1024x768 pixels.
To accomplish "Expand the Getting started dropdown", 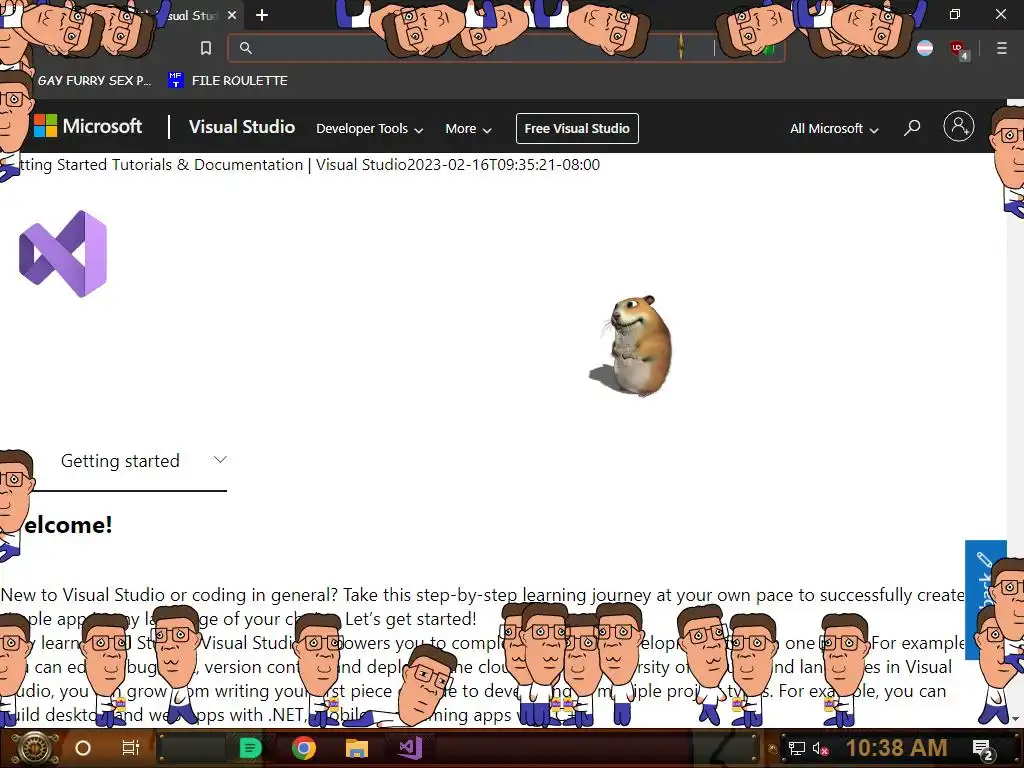I will 129,461.
